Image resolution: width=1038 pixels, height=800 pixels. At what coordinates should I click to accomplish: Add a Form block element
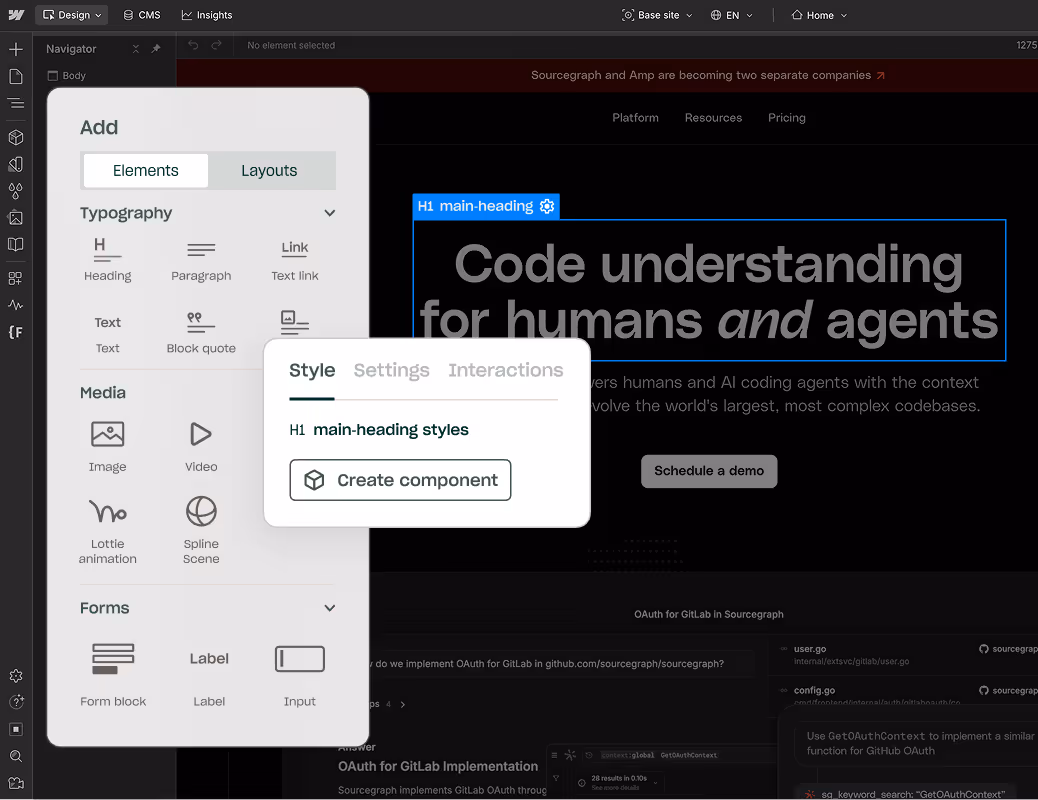113,675
